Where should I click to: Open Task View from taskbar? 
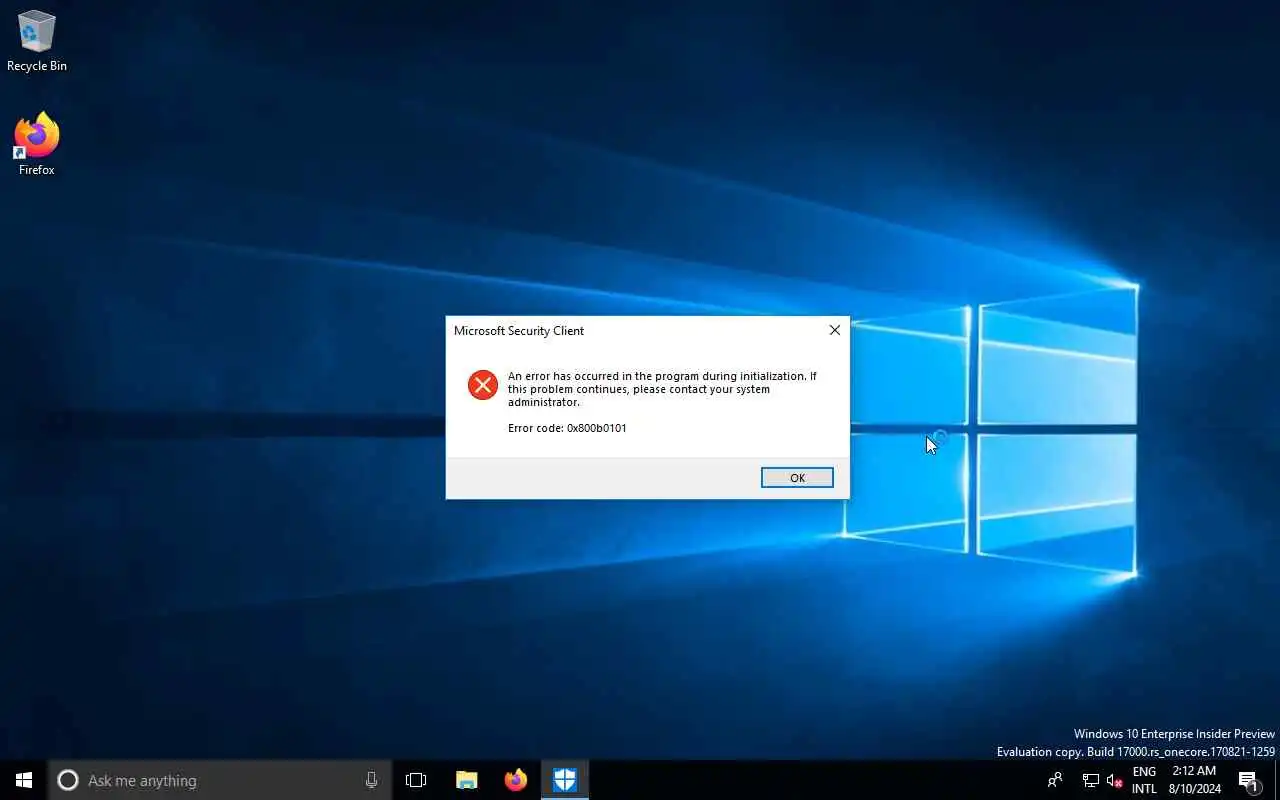[416, 780]
